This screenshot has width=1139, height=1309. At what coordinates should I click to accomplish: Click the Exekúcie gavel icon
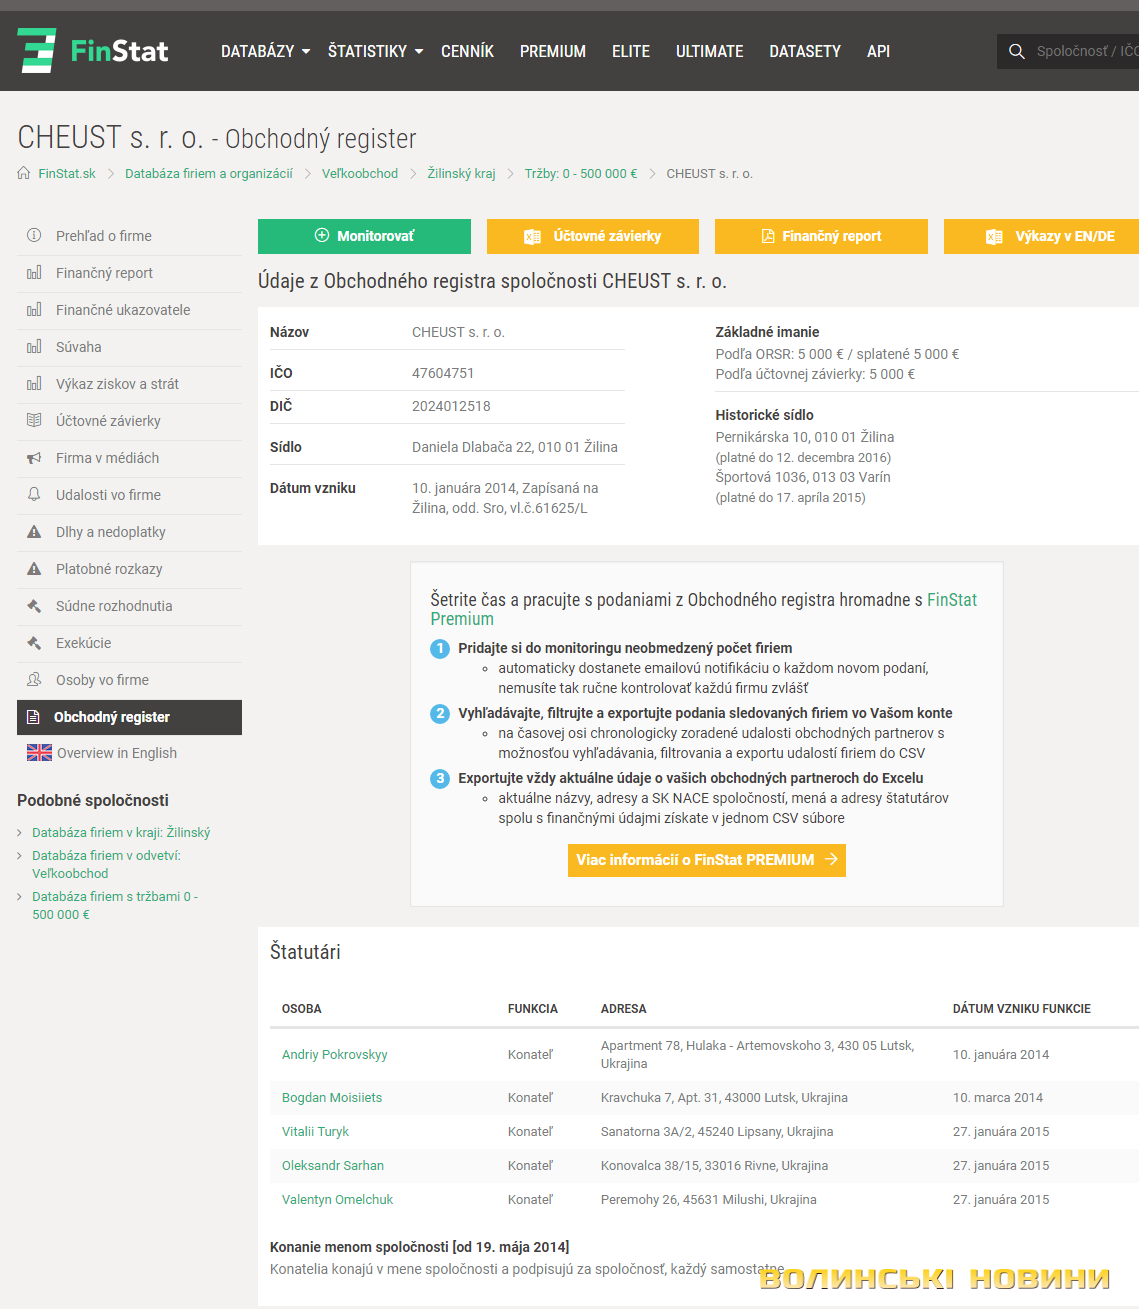[34, 643]
